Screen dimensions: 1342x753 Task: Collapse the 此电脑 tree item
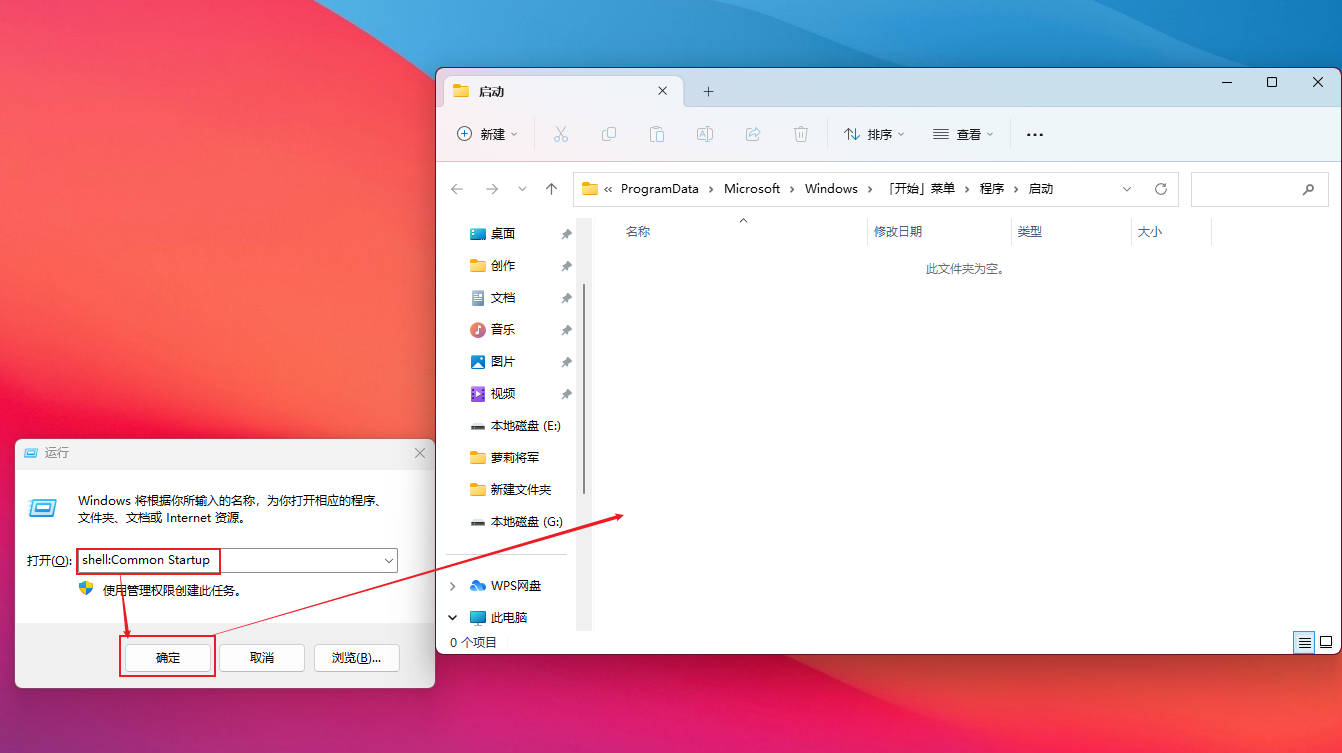[452, 617]
